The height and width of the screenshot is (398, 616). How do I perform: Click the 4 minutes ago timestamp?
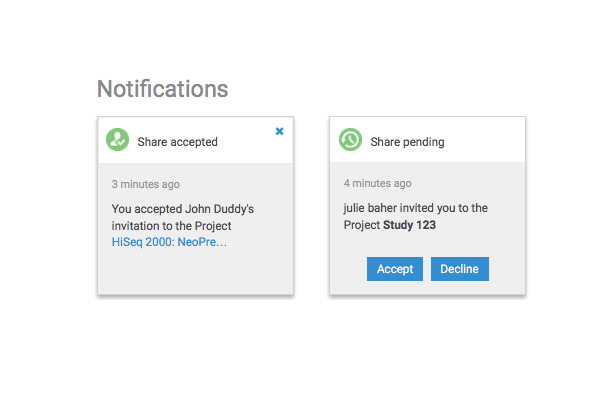point(378,183)
